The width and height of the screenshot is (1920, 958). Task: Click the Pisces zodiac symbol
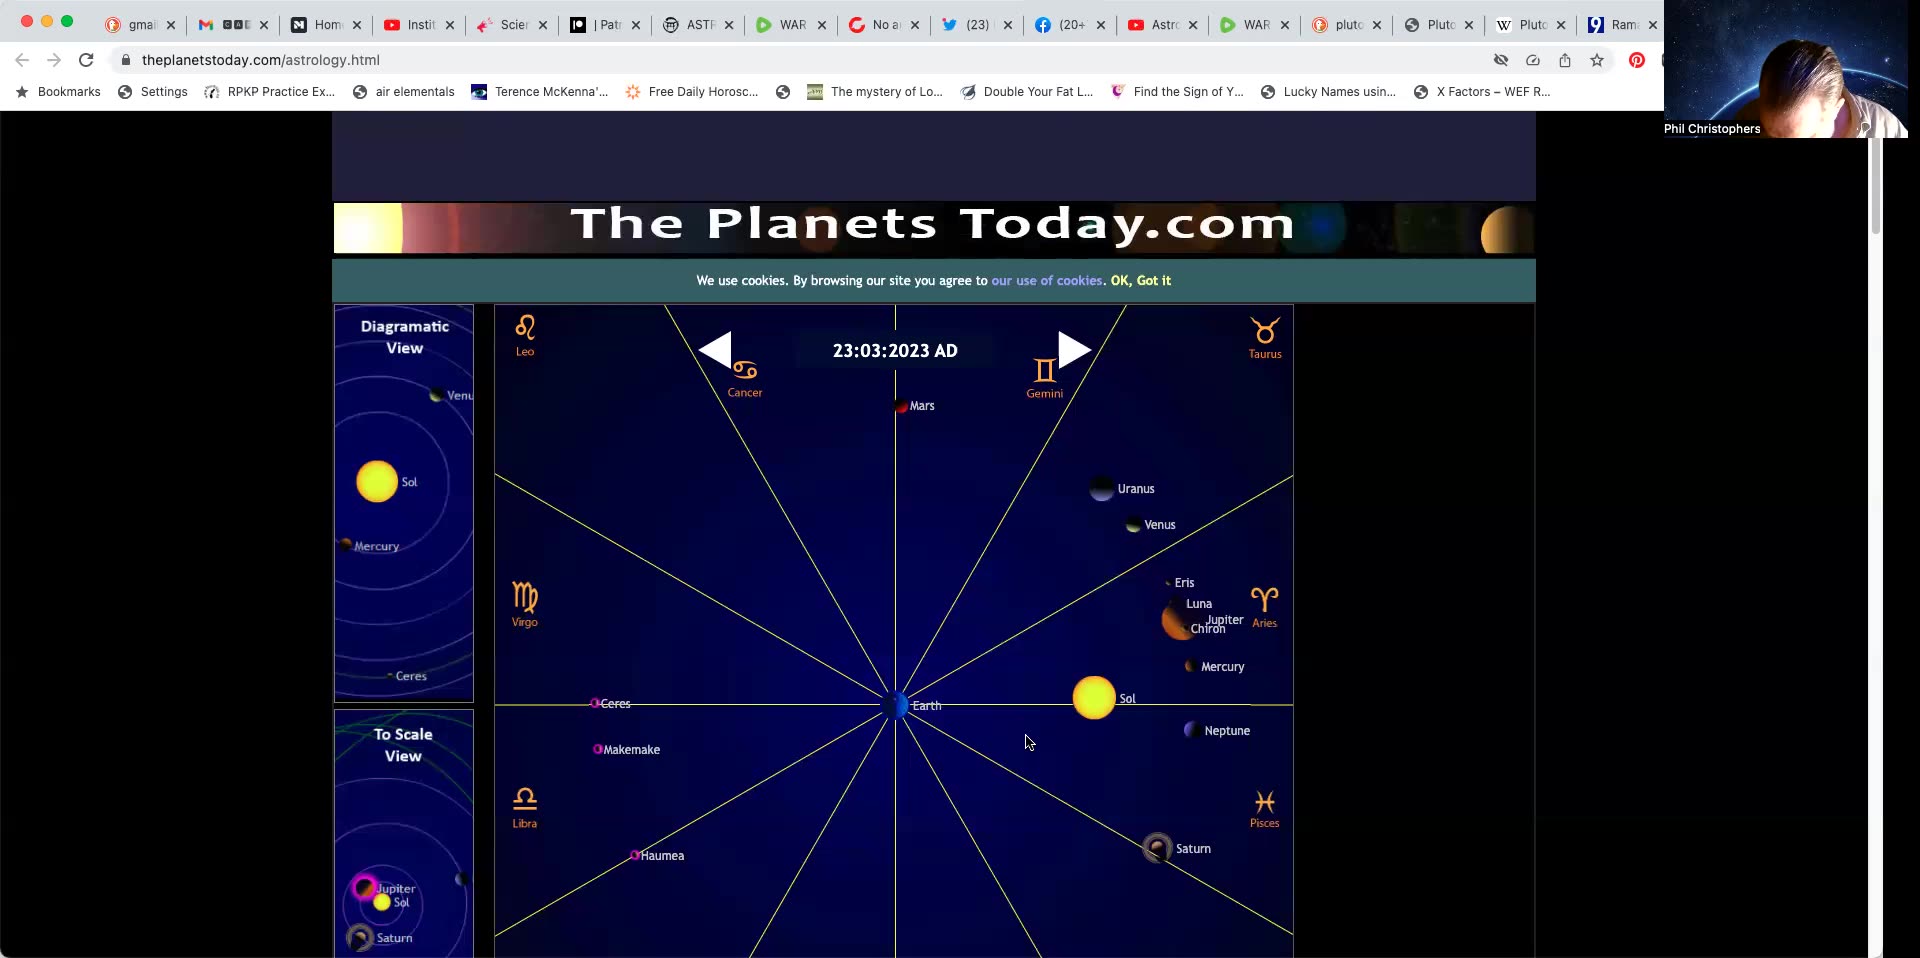[1264, 801]
